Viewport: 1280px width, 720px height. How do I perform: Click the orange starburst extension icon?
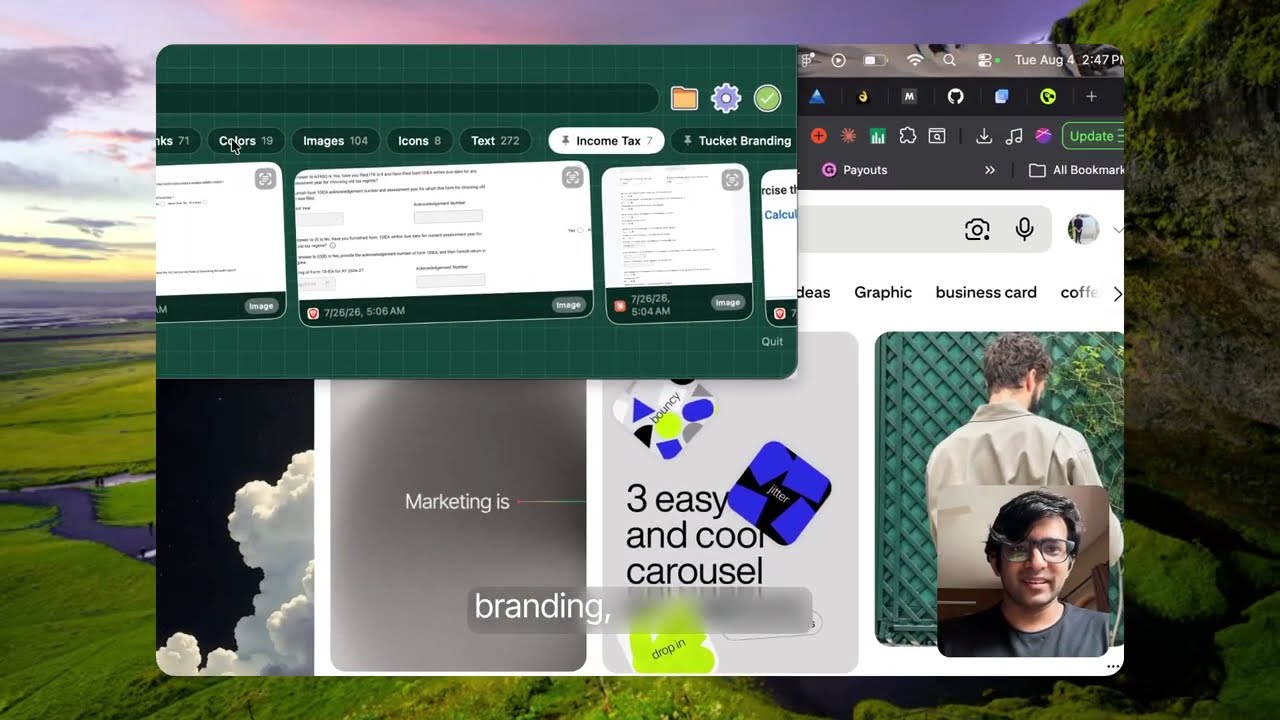point(848,136)
